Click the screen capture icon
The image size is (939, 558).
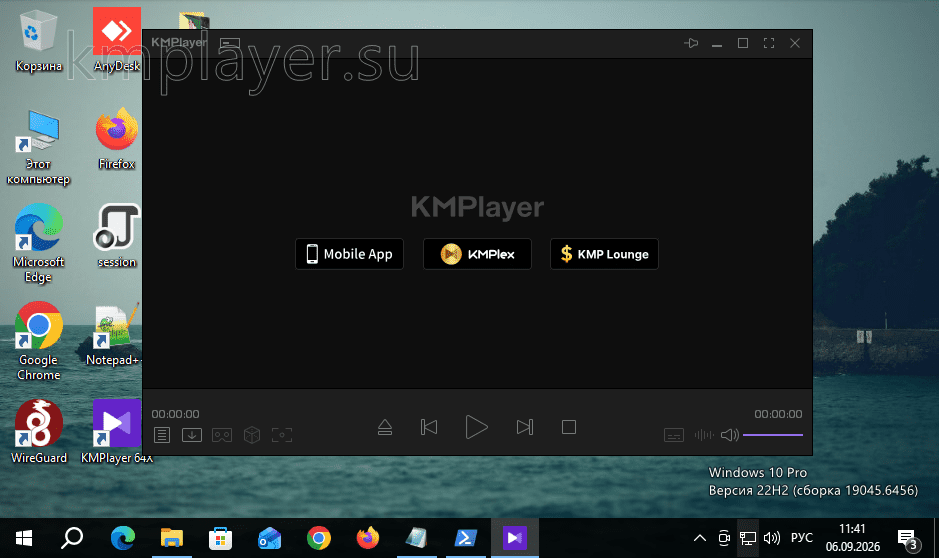281,435
